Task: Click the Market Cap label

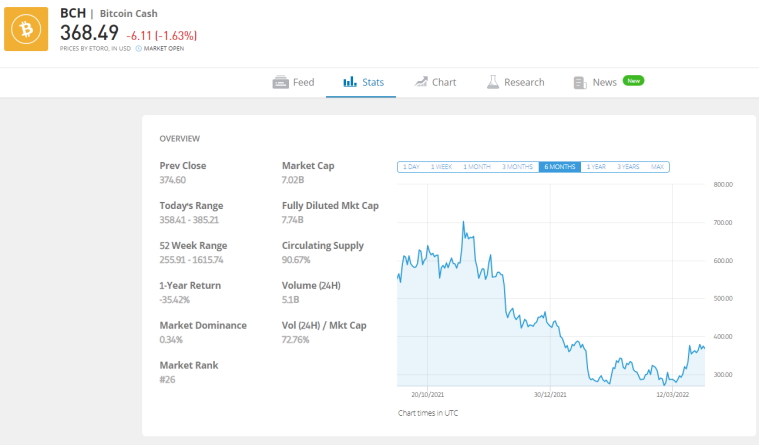Action: pos(308,166)
